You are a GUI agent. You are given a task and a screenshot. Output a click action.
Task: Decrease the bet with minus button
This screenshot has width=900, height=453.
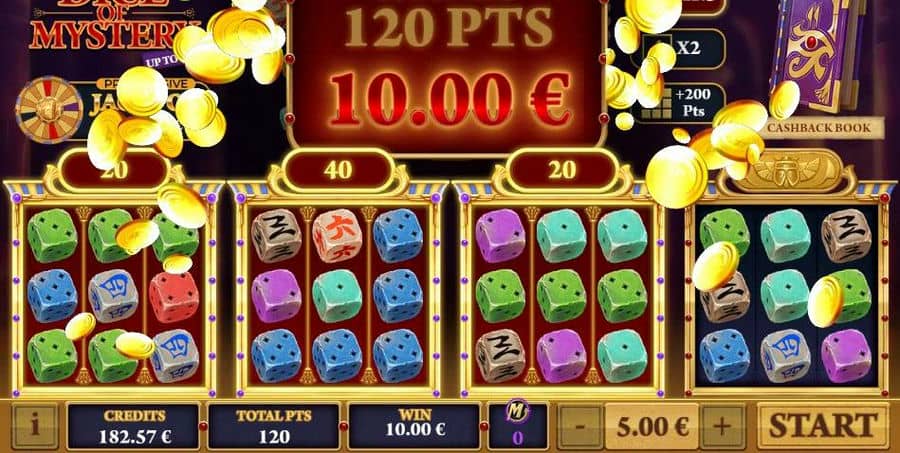(x=580, y=426)
